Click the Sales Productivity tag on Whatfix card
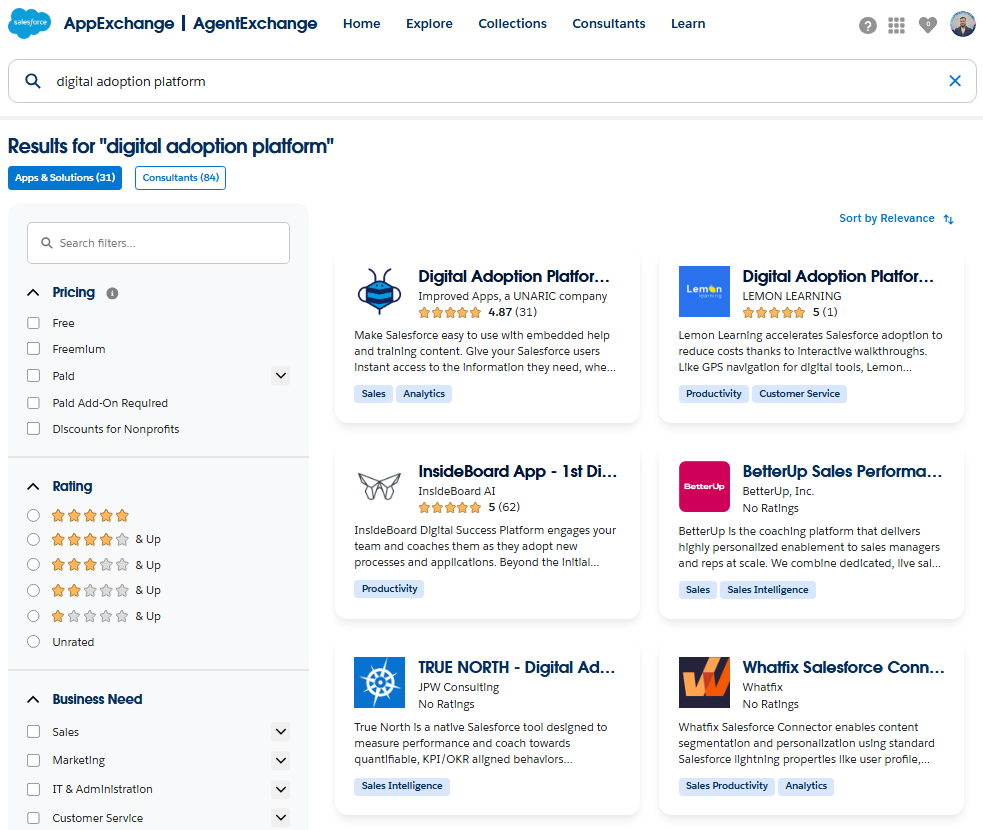The image size is (983, 830). point(727,786)
